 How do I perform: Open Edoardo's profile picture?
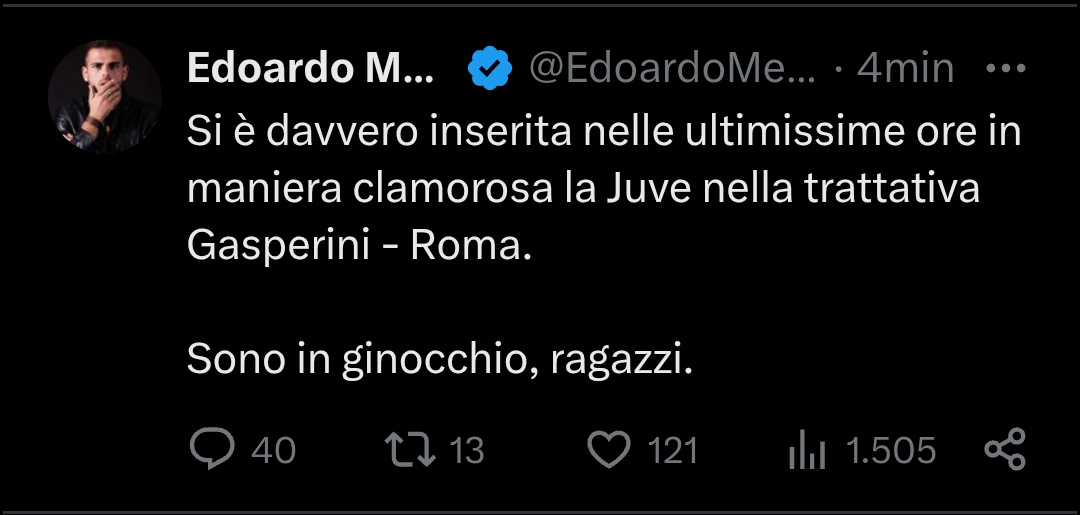(105, 96)
